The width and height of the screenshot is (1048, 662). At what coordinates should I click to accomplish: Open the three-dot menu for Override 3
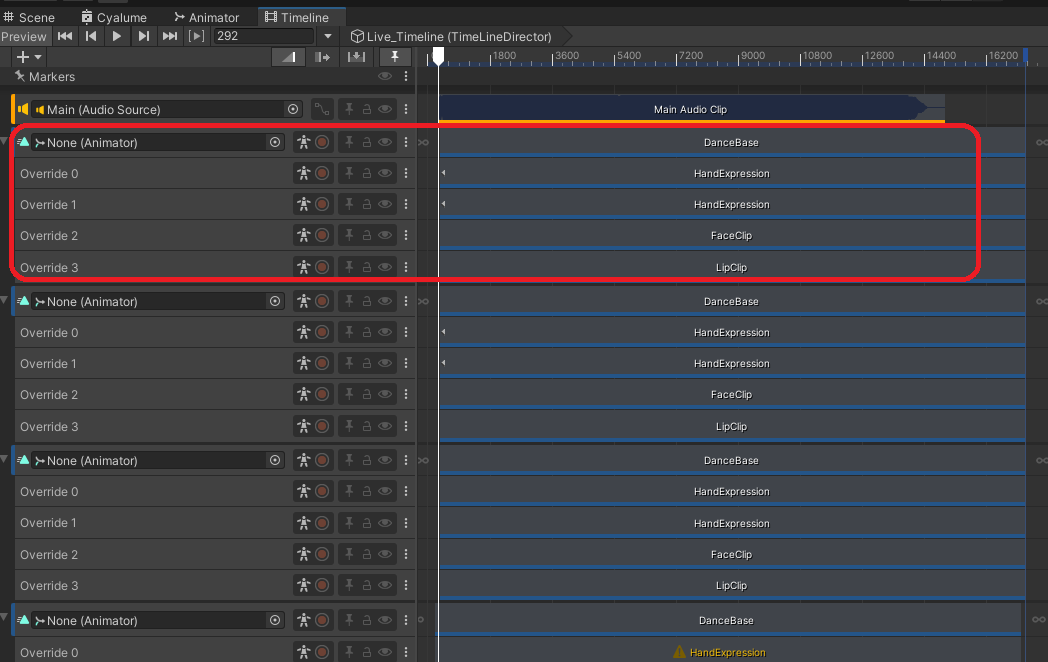click(x=406, y=267)
